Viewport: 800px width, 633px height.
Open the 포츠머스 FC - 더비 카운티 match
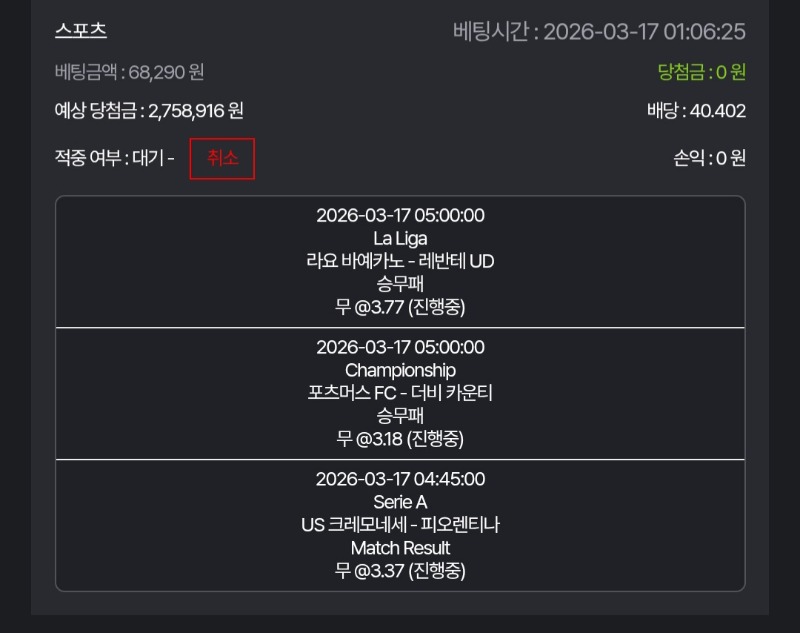[x=400, y=393]
